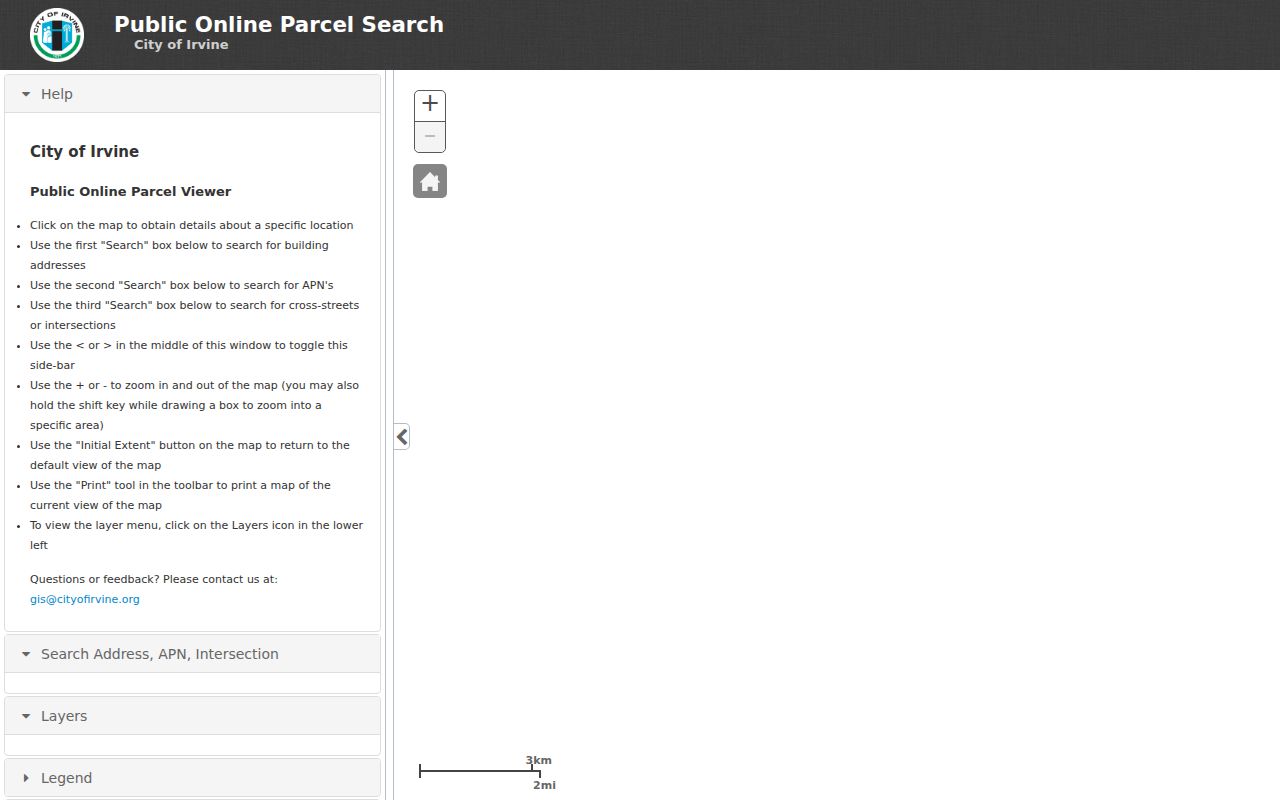1280x800 pixels.
Task: Return map to initial extent home button
Action: (x=430, y=181)
